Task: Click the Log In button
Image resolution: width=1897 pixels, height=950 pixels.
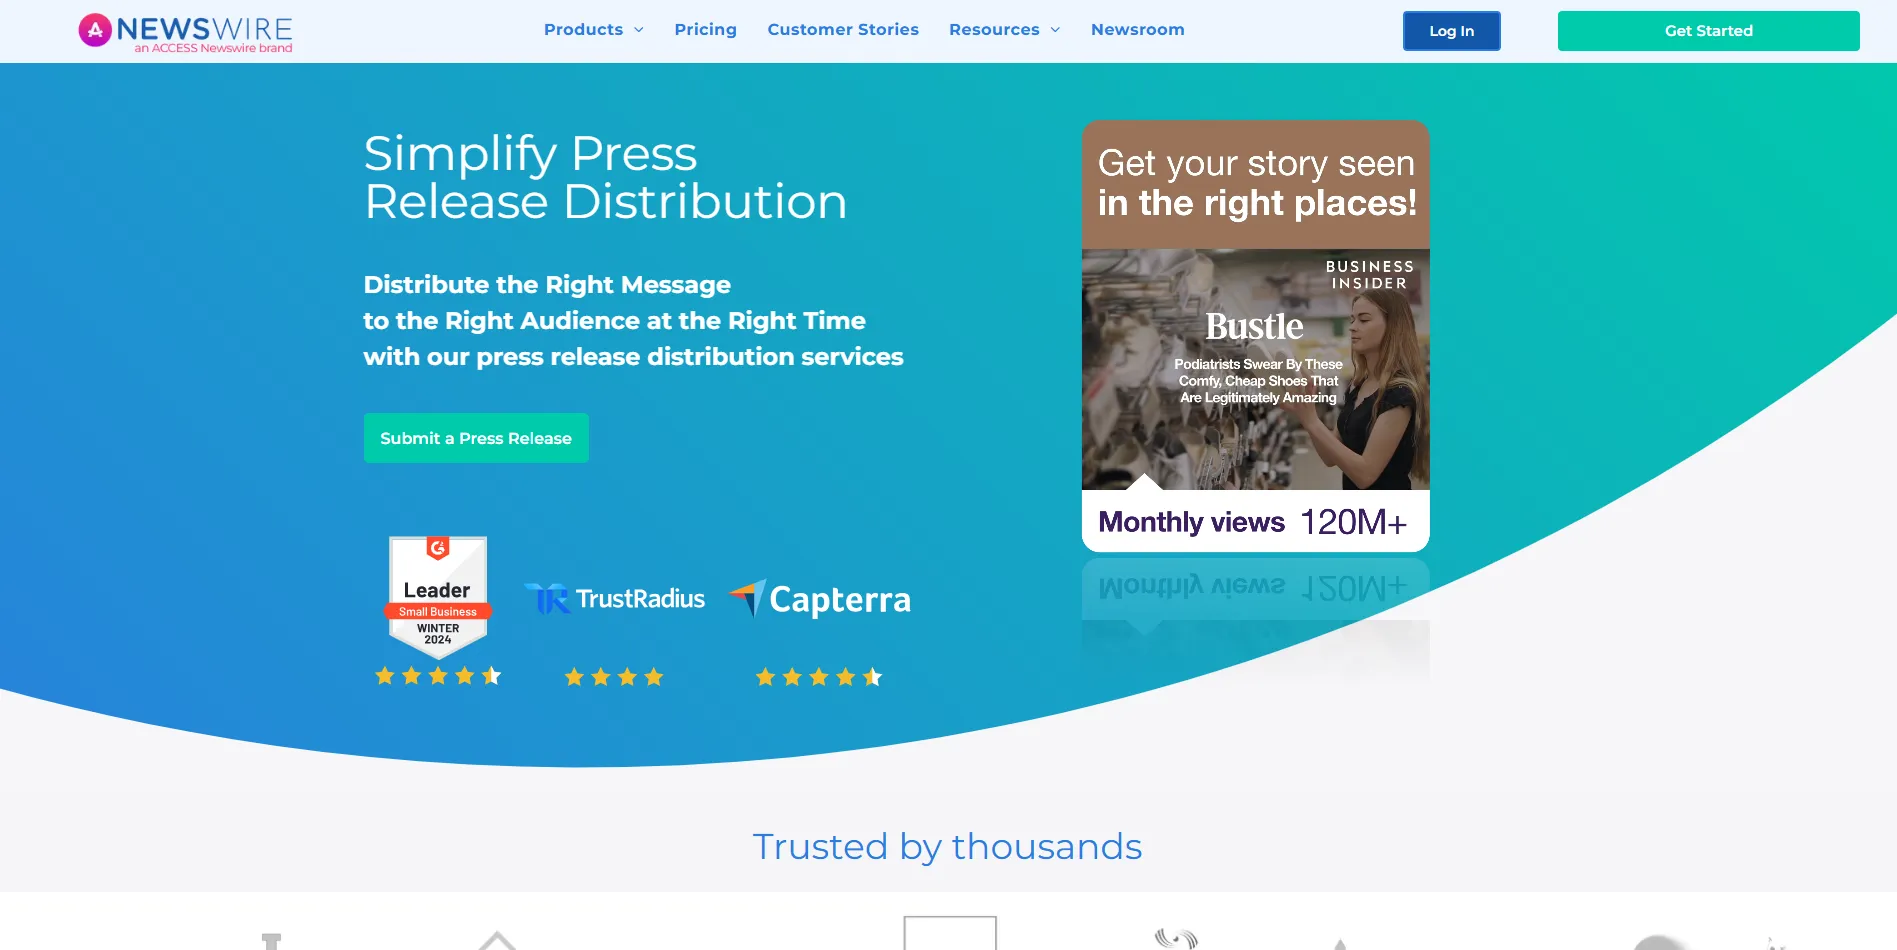Action: [x=1451, y=31]
